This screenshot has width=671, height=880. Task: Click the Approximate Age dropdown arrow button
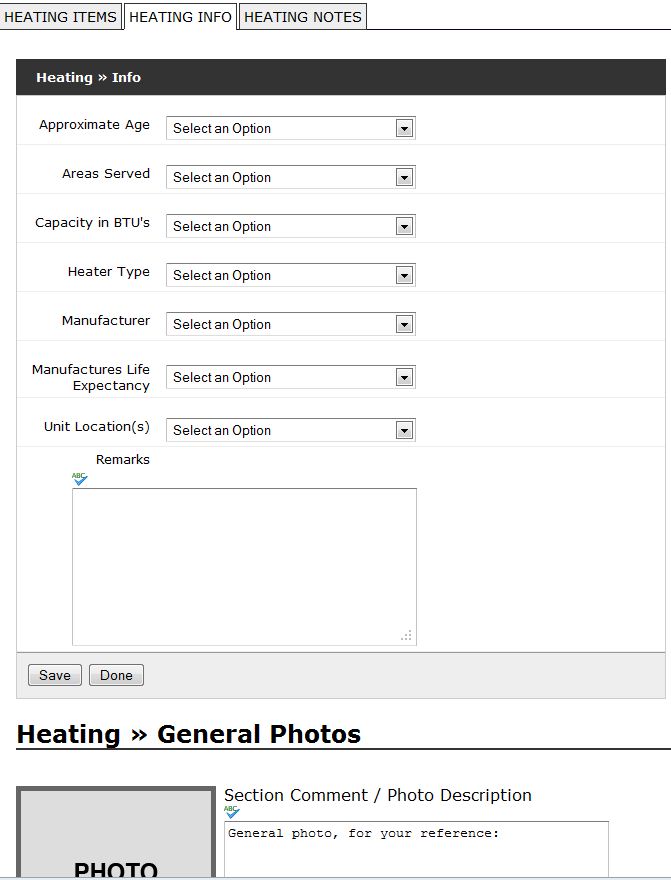(404, 129)
